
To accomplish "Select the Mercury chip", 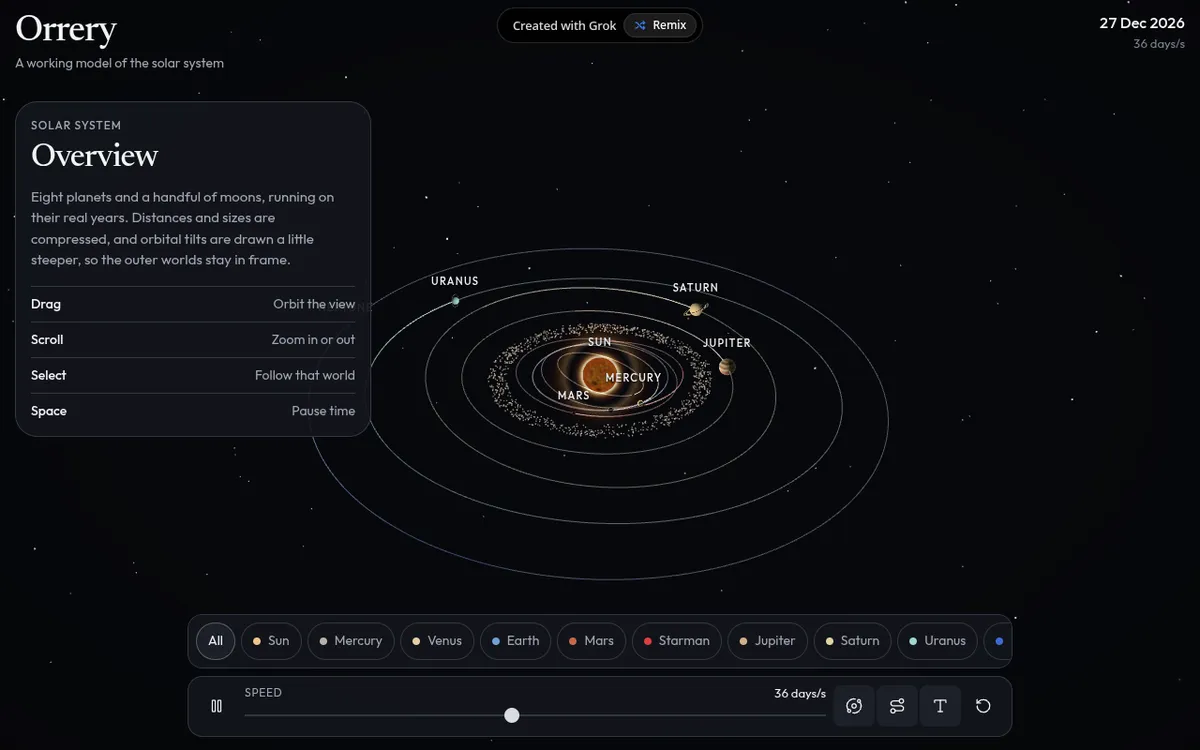I will (x=351, y=641).
